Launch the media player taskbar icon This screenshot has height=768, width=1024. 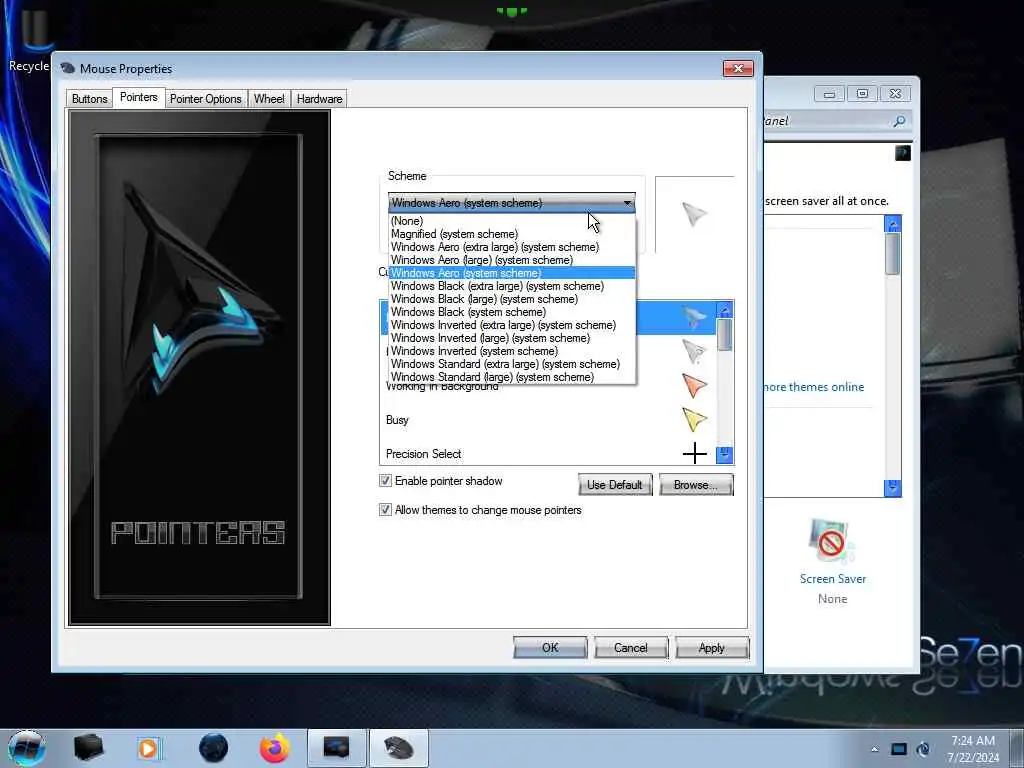click(x=149, y=748)
